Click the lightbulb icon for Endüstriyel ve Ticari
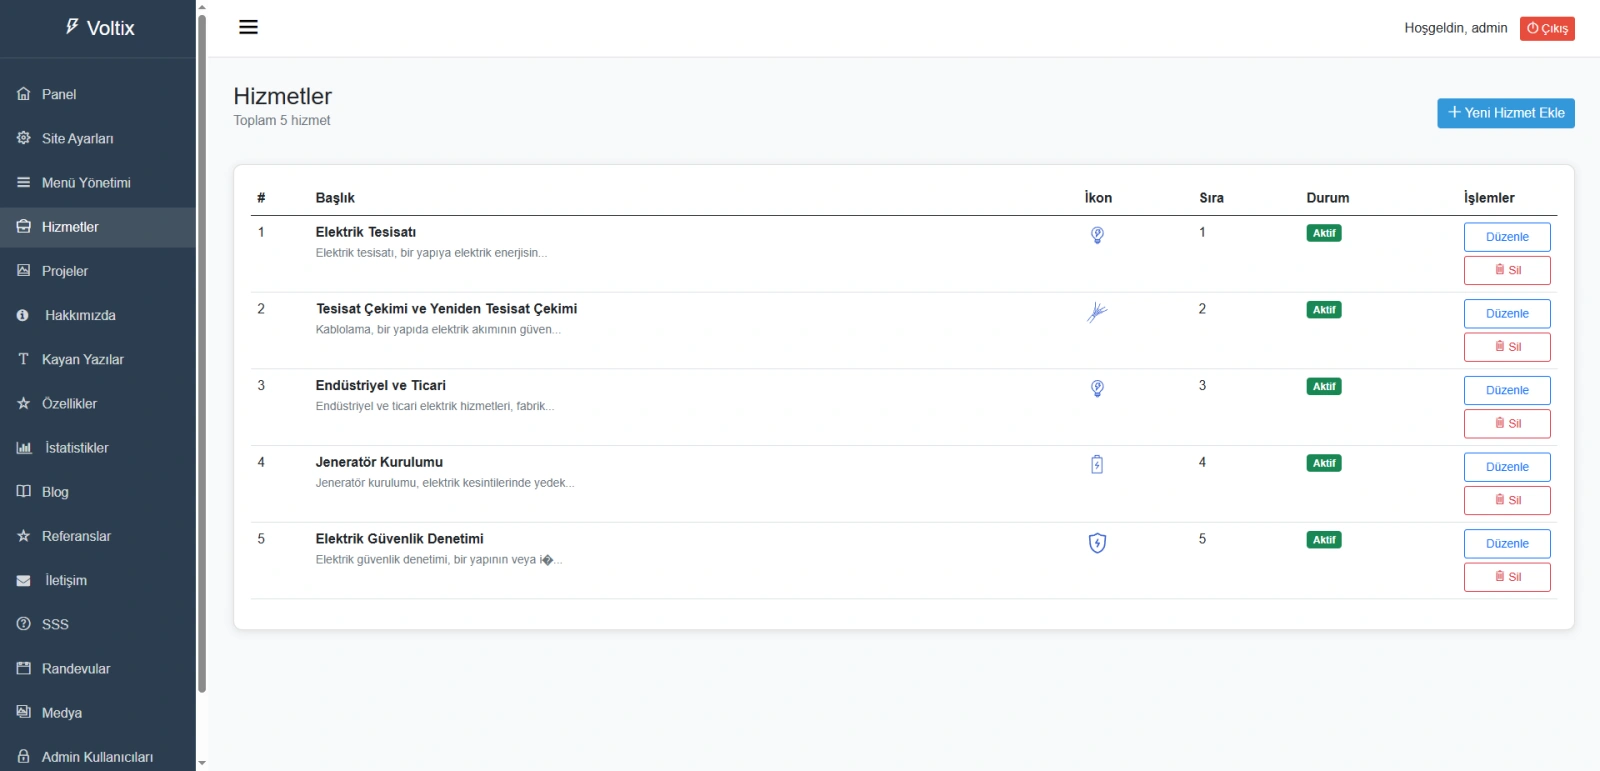The width and height of the screenshot is (1600, 771). tap(1097, 388)
